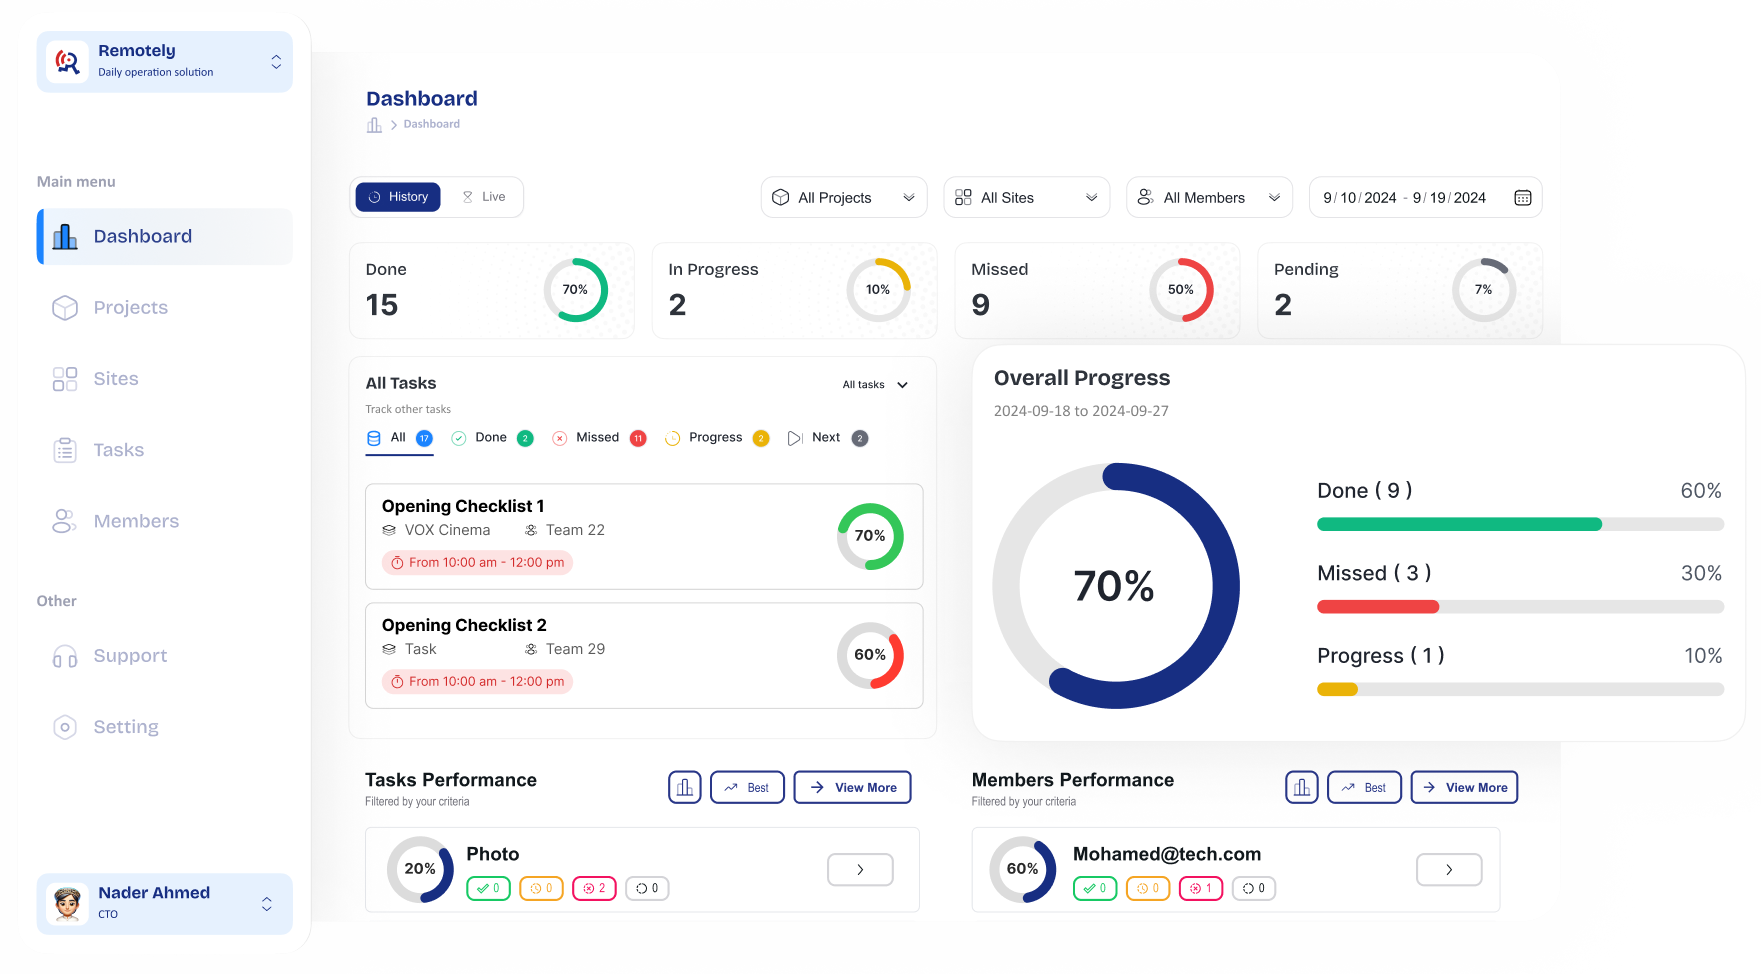Select the Next tasks tab
This screenshot has width=1761, height=974.
pyautogui.click(x=828, y=438)
